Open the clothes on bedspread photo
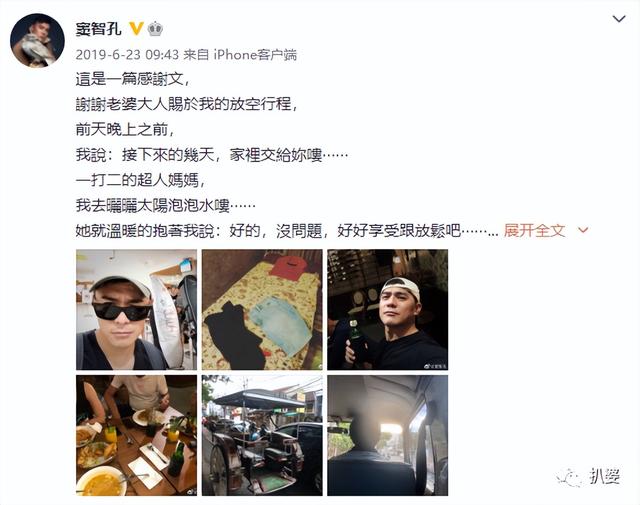The width and height of the screenshot is (640, 505). click(x=262, y=310)
